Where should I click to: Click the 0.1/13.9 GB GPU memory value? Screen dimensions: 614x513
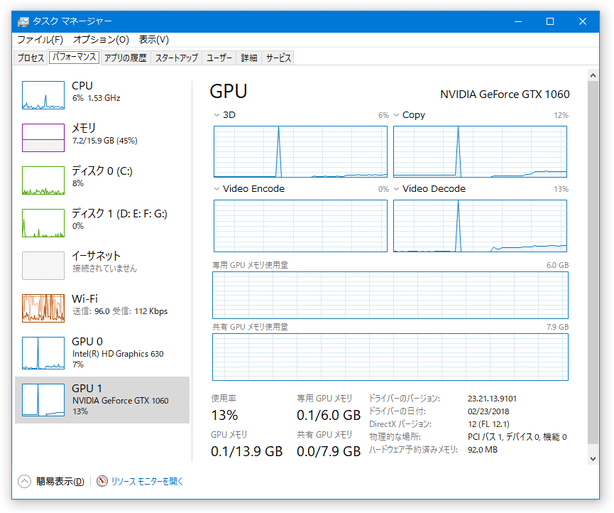tap(246, 452)
